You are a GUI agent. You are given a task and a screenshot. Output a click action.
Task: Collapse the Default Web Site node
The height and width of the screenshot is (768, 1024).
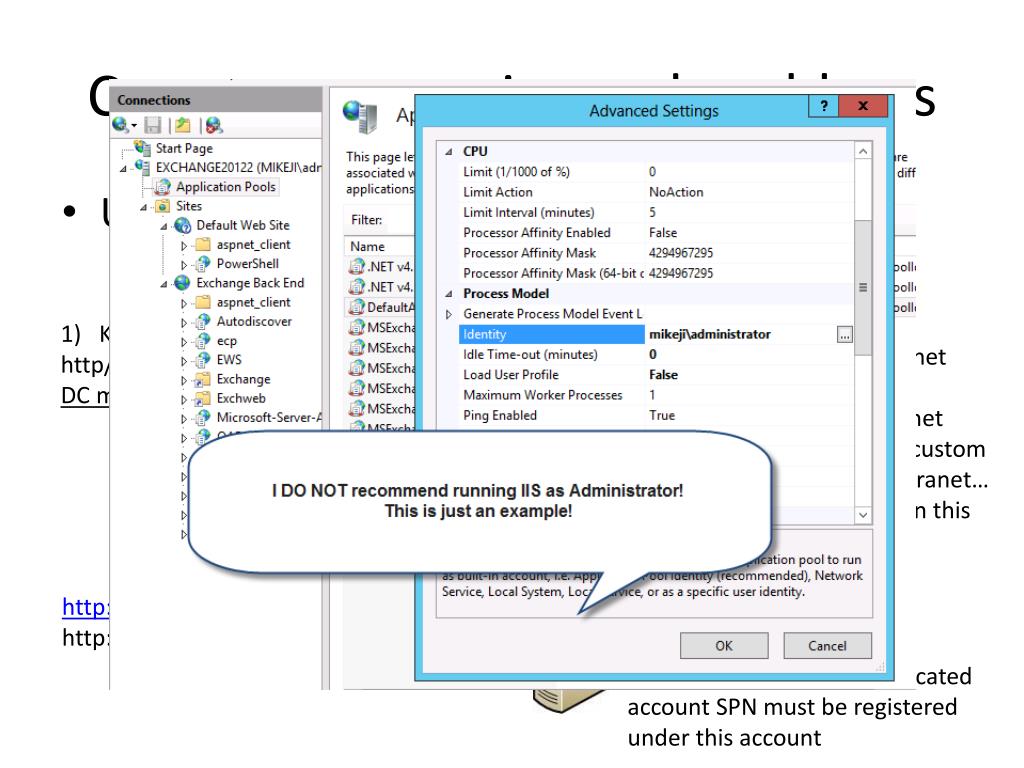click(x=165, y=227)
